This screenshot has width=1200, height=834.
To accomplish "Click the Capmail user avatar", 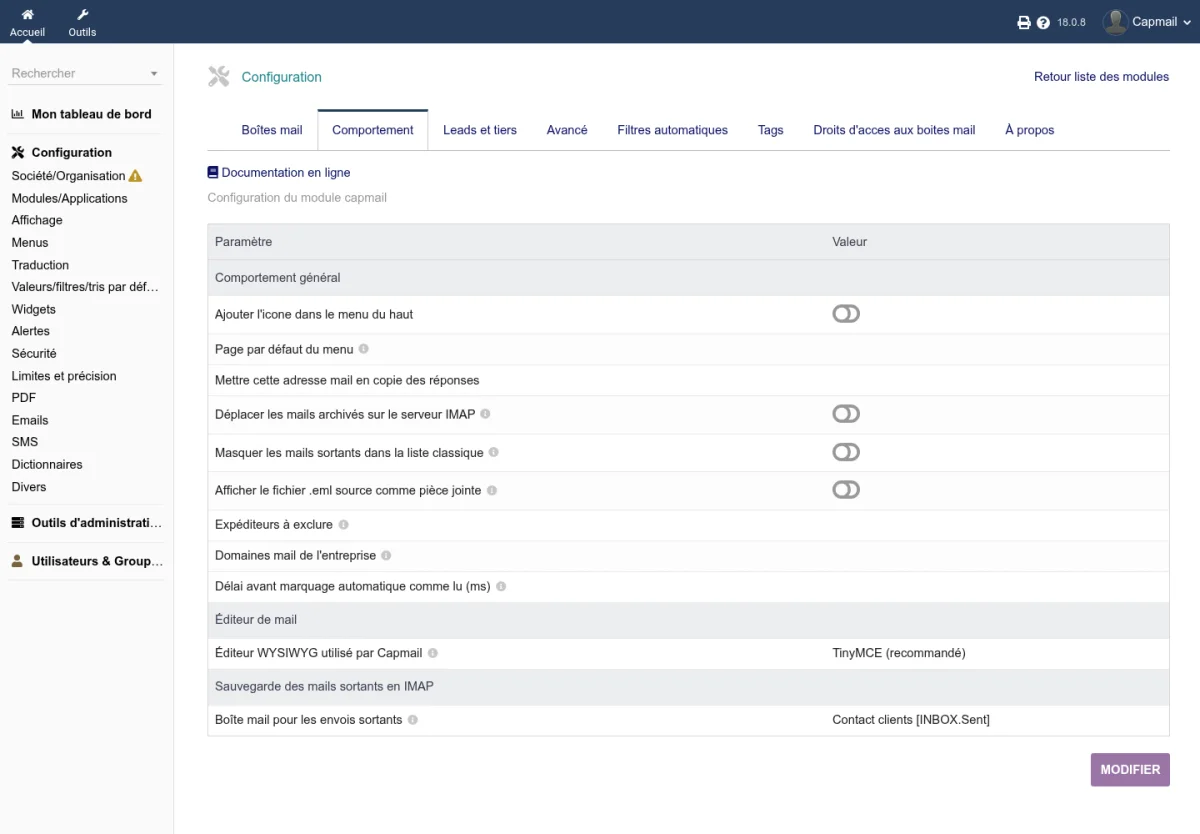I will pos(1115,22).
